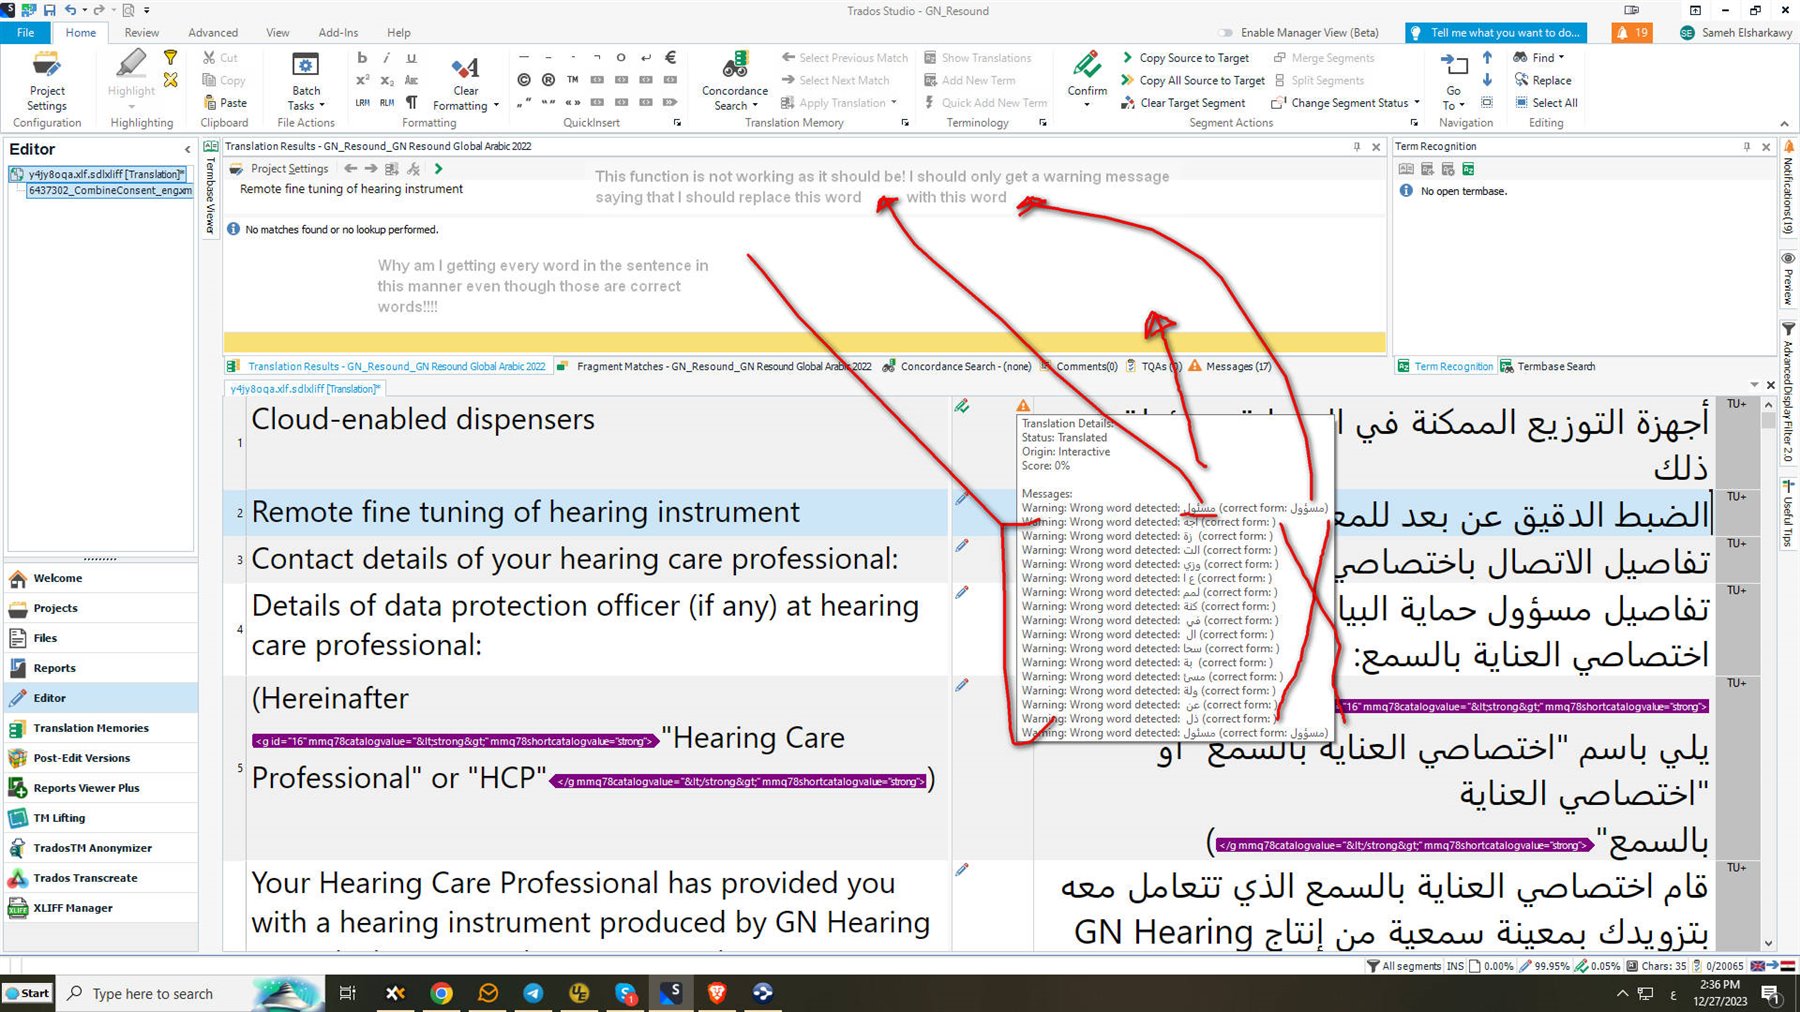Screen dimensions: 1800x1012
Task: Open the Projects view in sidebar
Action: point(100,608)
